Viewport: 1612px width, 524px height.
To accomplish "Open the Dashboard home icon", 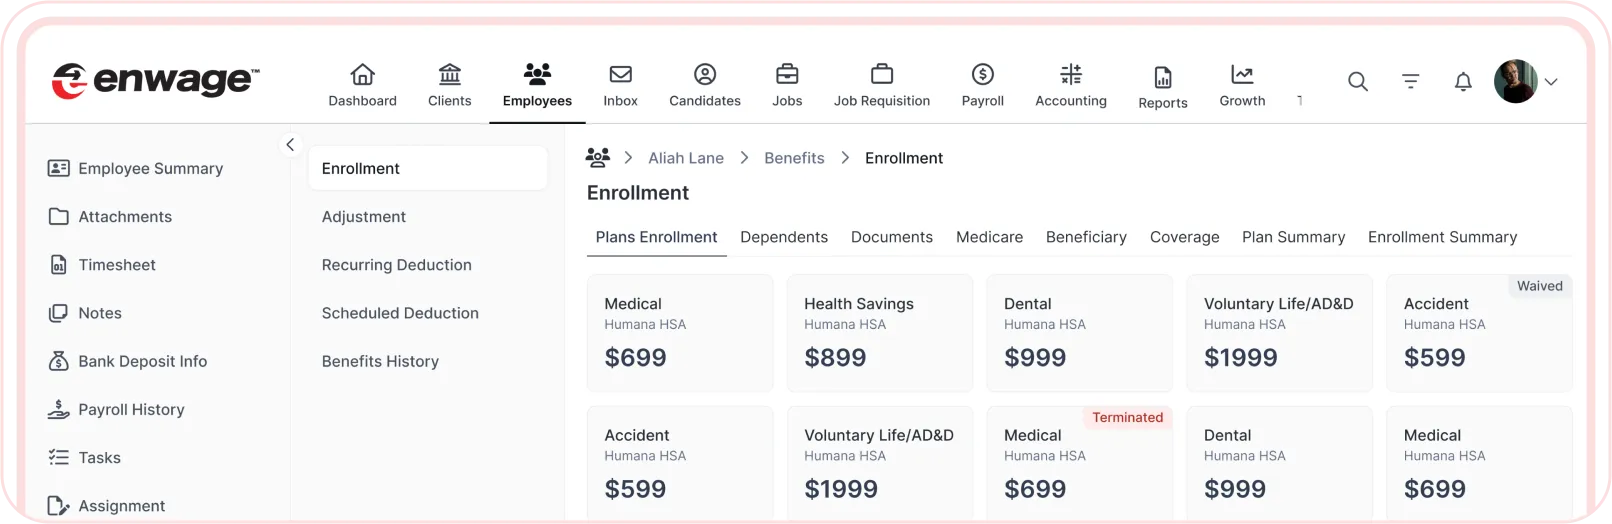I will click(x=362, y=75).
